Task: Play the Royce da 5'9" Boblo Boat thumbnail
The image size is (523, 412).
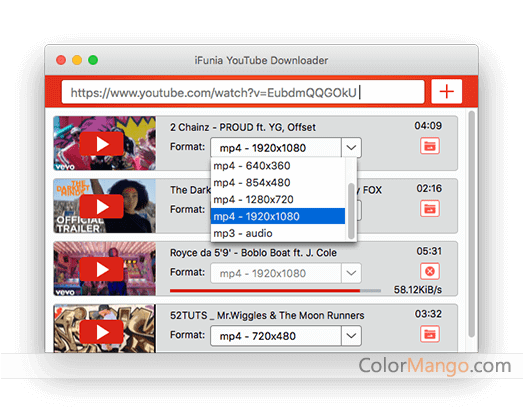Action: point(101,270)
